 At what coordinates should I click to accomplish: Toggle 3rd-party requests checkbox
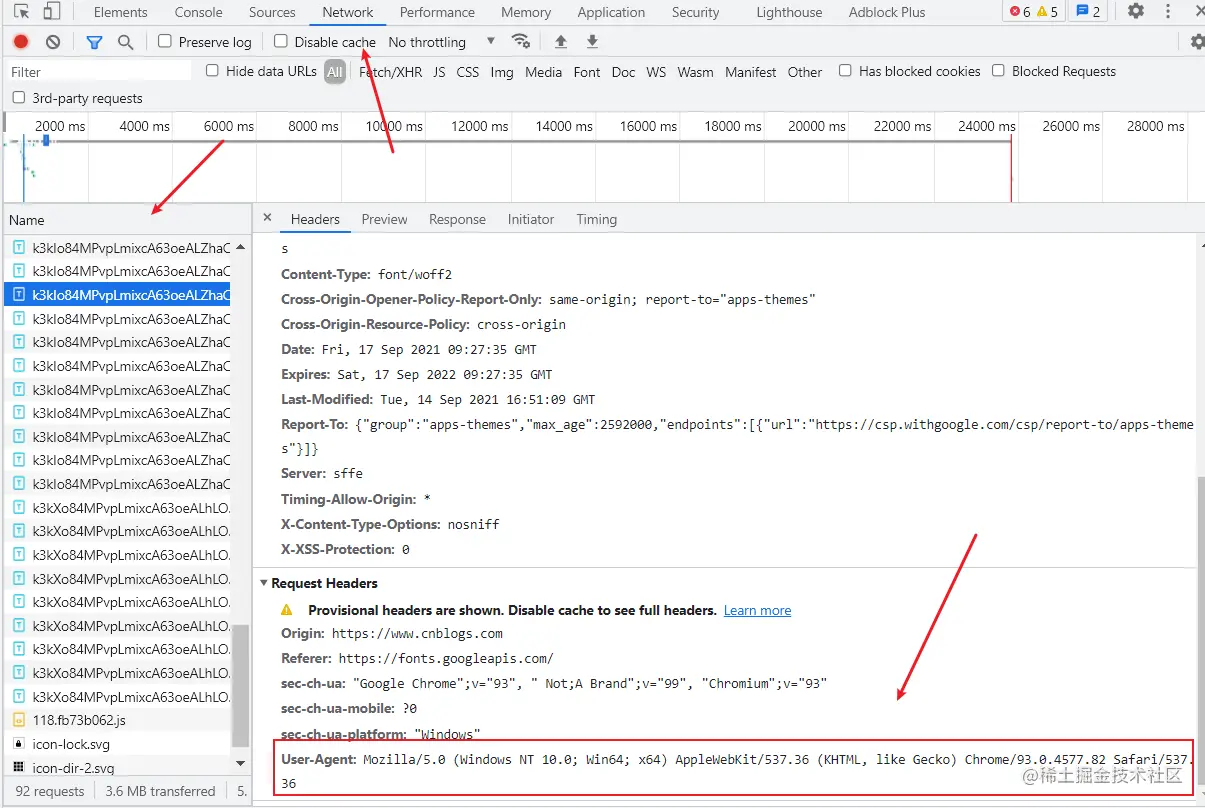click(19, 97)
